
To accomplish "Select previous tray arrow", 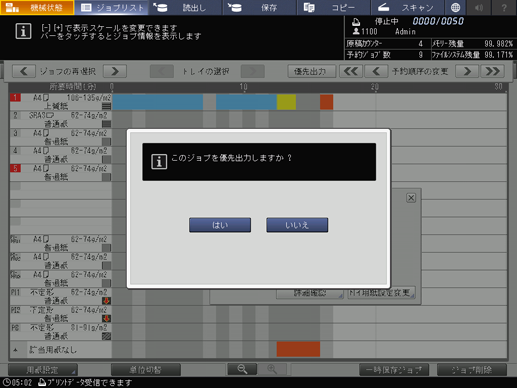I will 162,71.
